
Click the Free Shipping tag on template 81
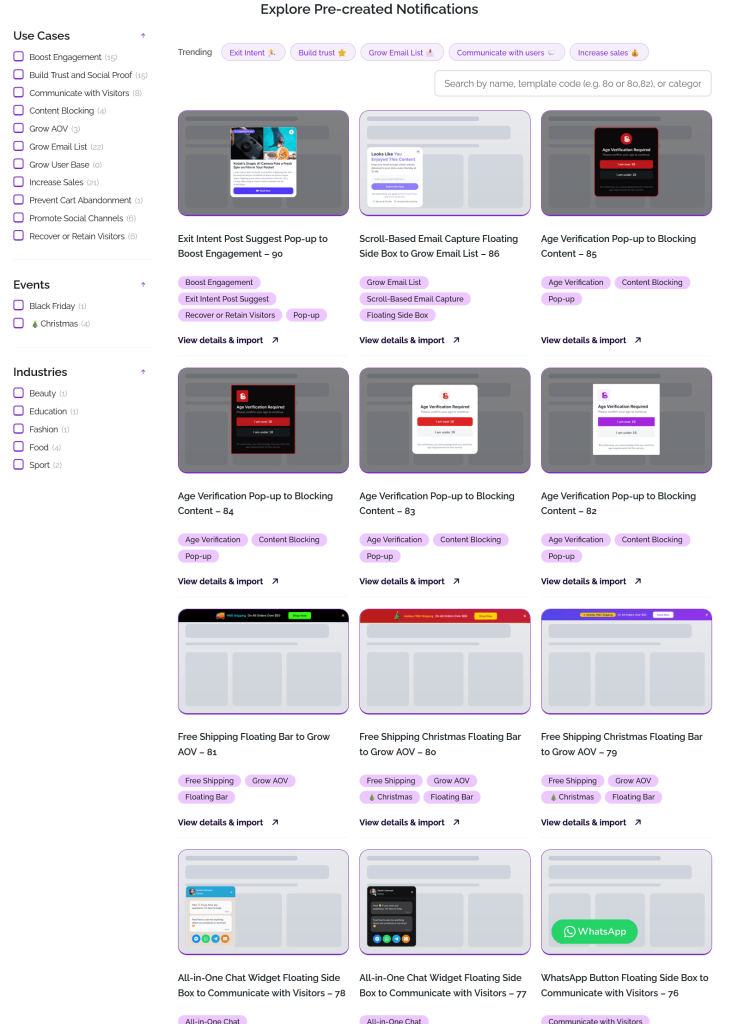point(209,780)
